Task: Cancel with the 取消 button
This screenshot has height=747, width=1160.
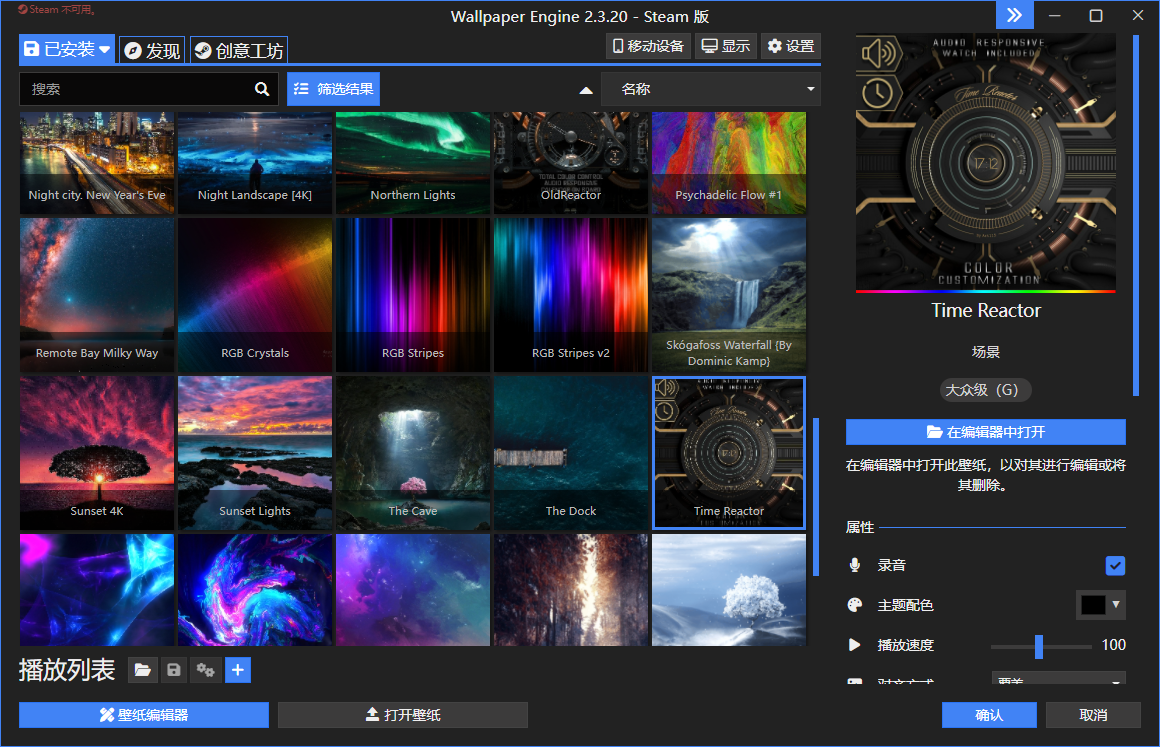Action: [1093, 714]
